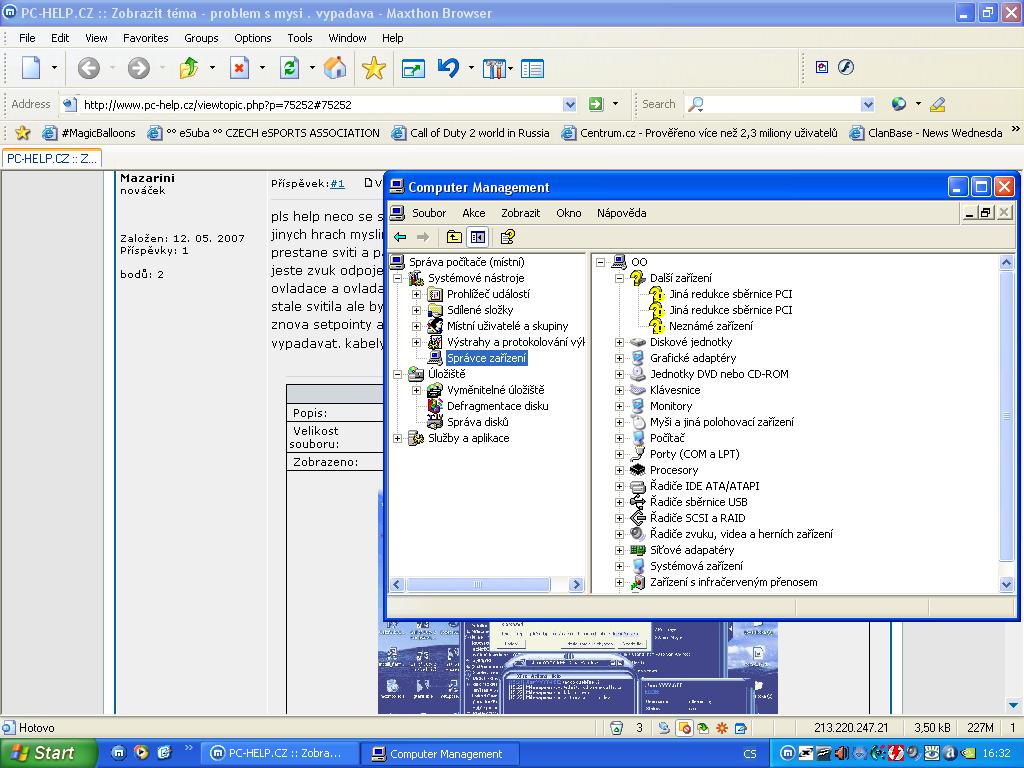Expand the Diskové jednotky device category

[620, 342]
